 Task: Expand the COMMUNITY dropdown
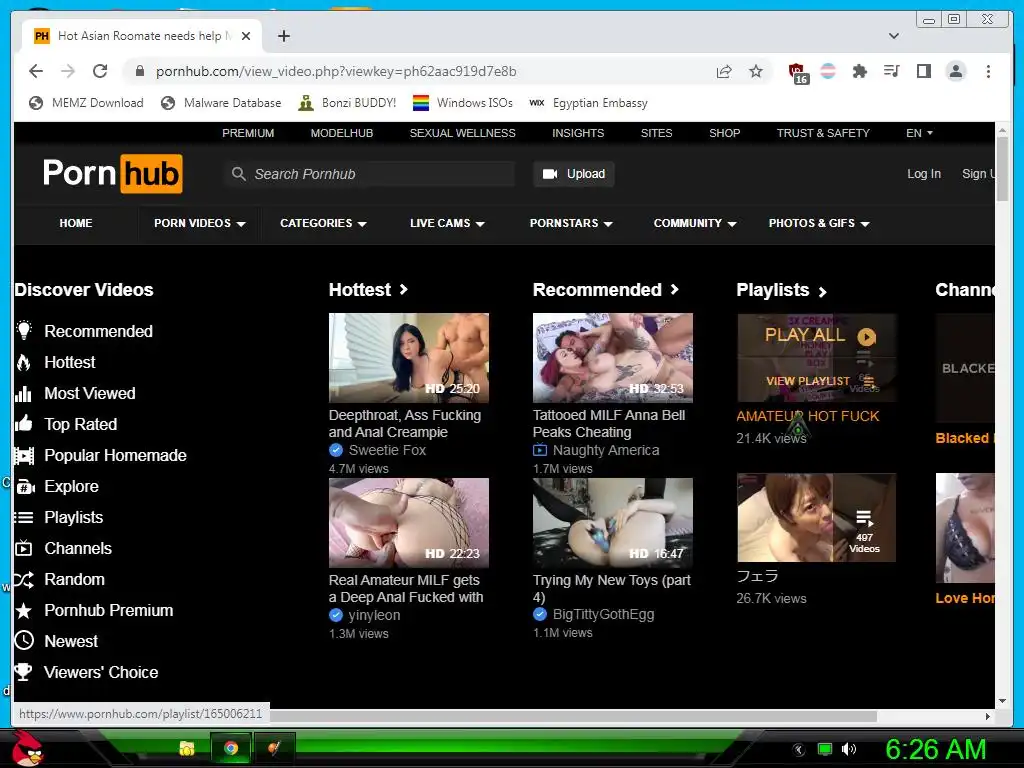point(695,223)
